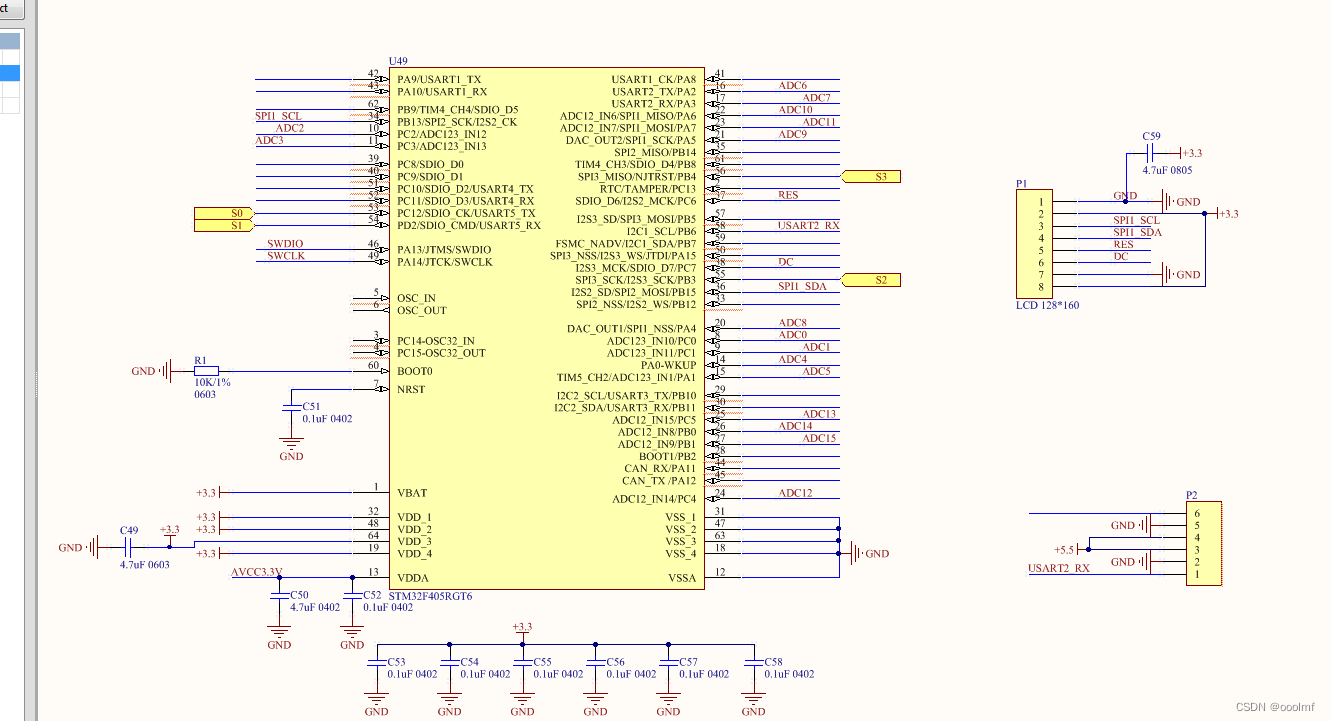
Task: Select capacitor C53 symbol
Action: 376,662
